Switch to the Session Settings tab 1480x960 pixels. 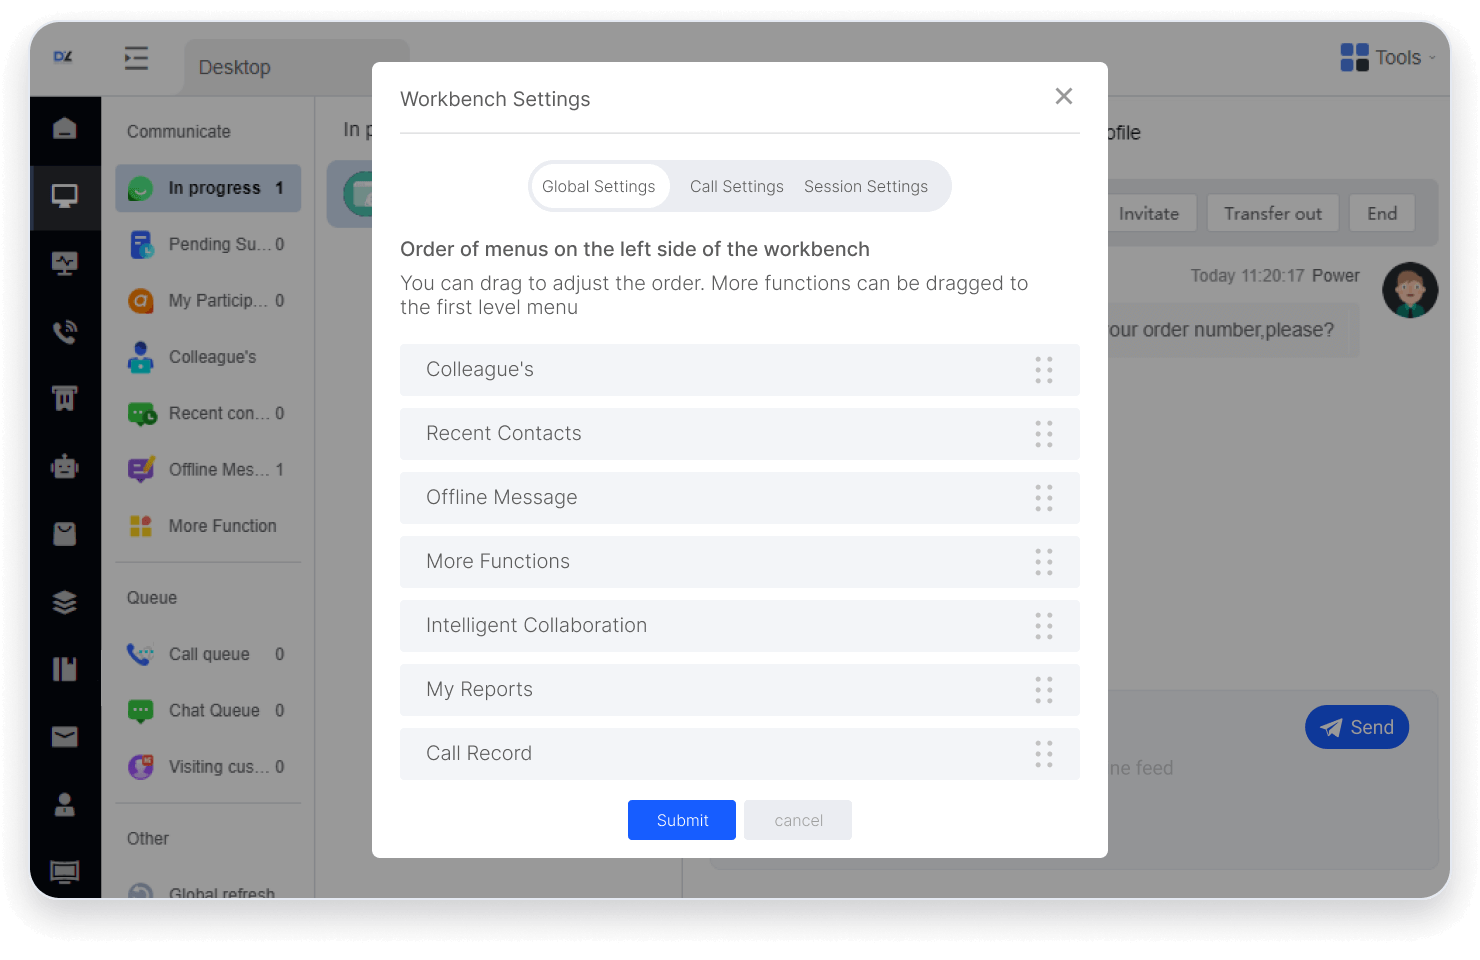865,187
